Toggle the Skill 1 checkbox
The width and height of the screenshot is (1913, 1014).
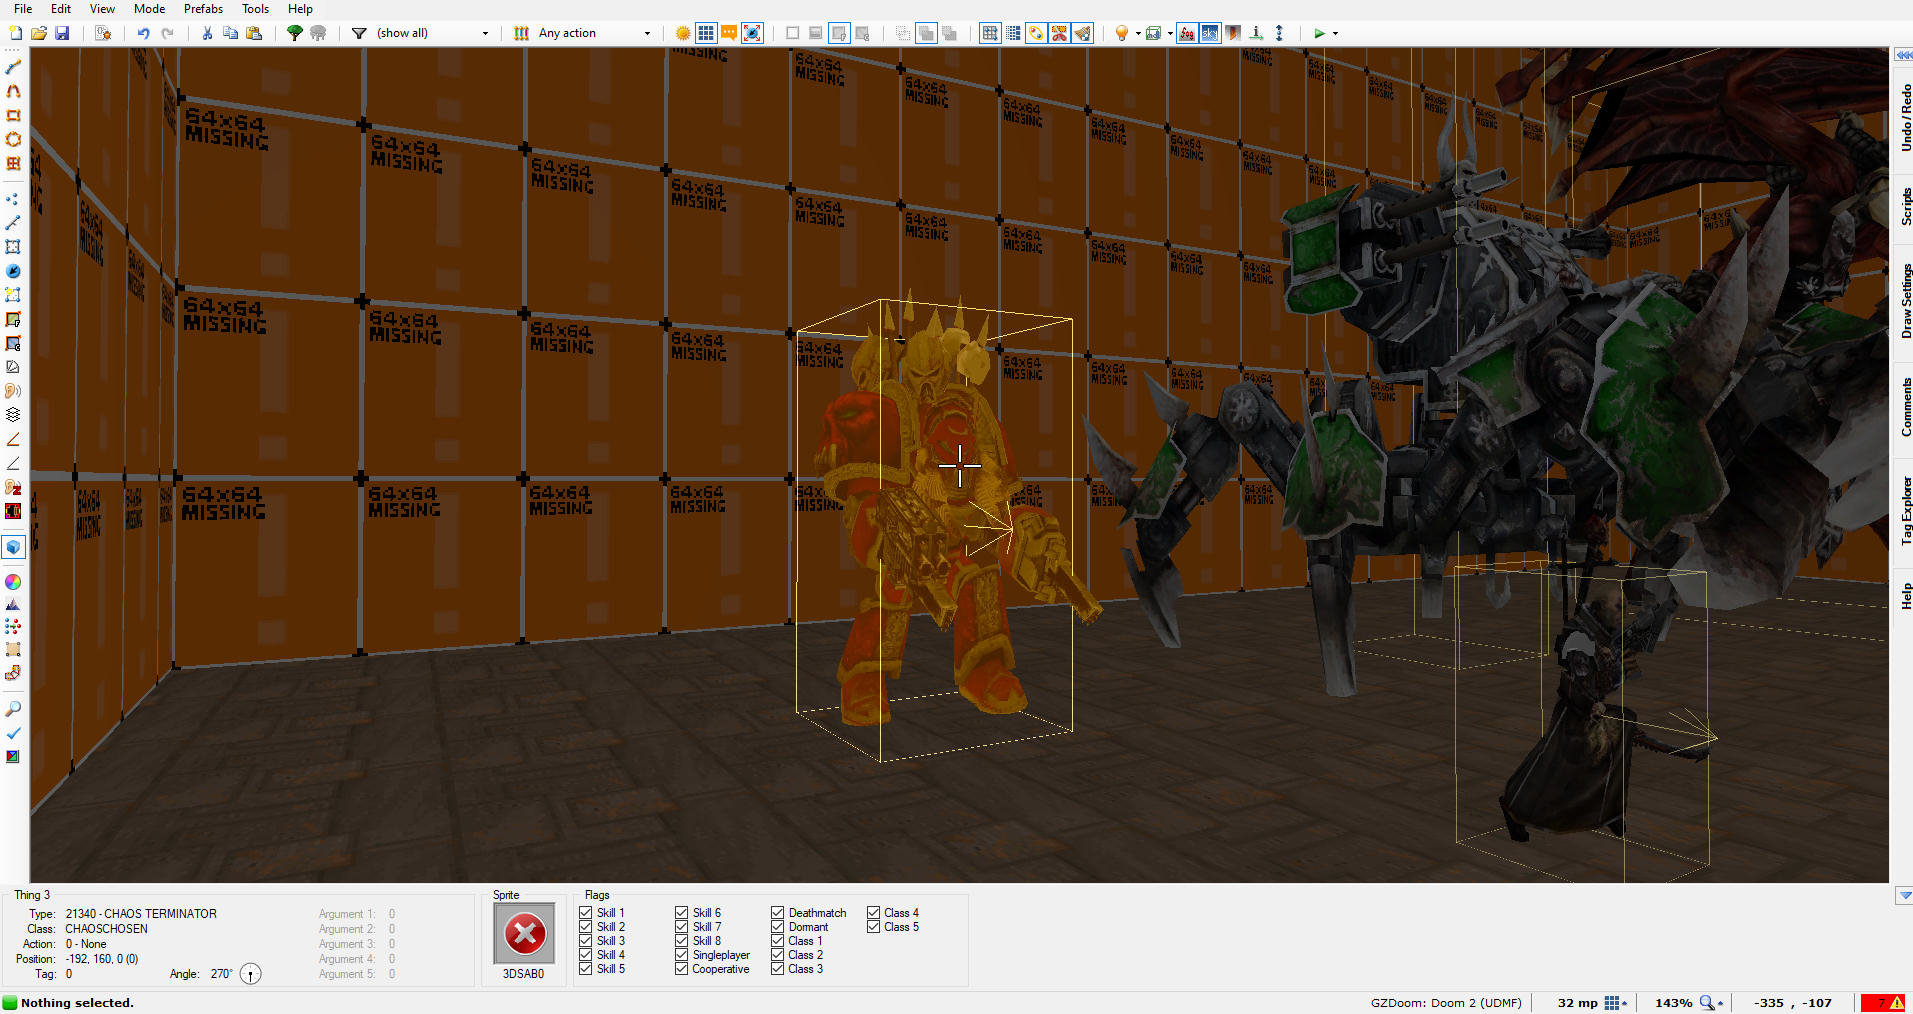(585, 912)
